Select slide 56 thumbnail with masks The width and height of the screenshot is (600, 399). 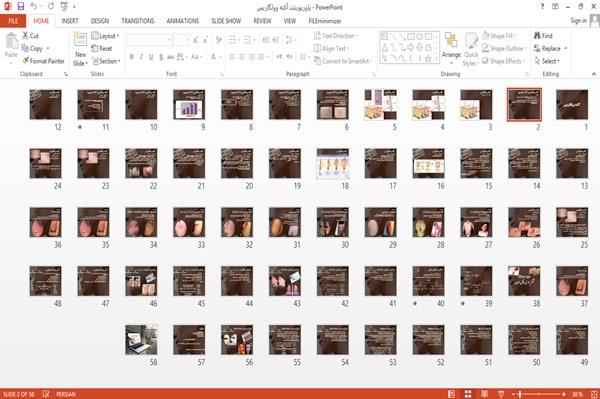pos(237,340)
